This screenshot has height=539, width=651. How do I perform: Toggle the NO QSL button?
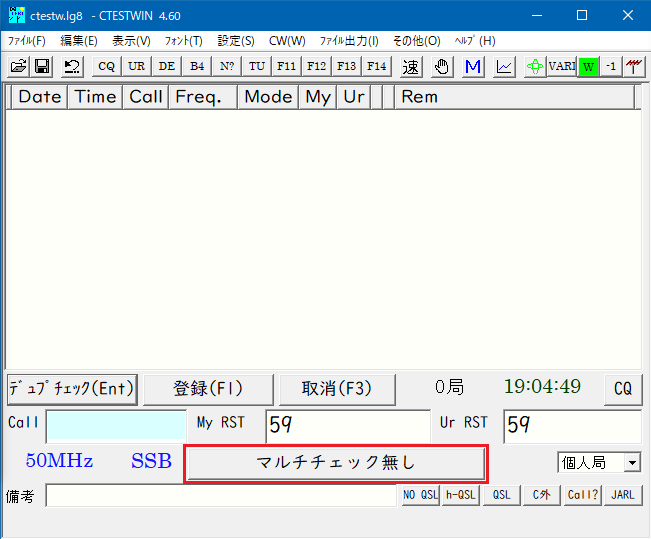[420, 495]
